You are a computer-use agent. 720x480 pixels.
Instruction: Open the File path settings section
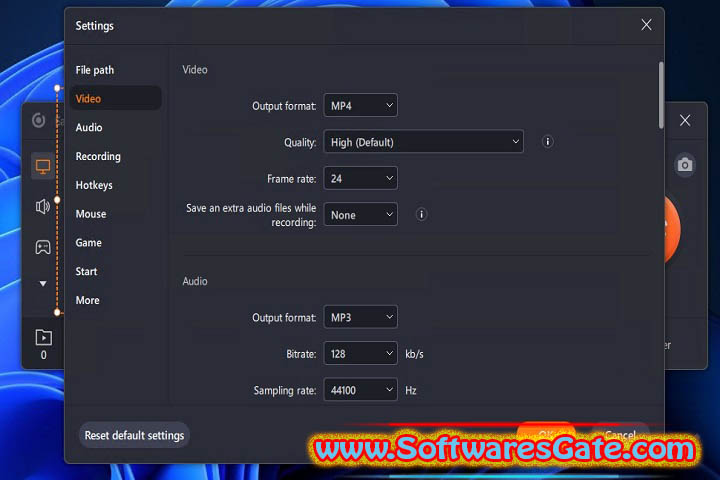95,70
